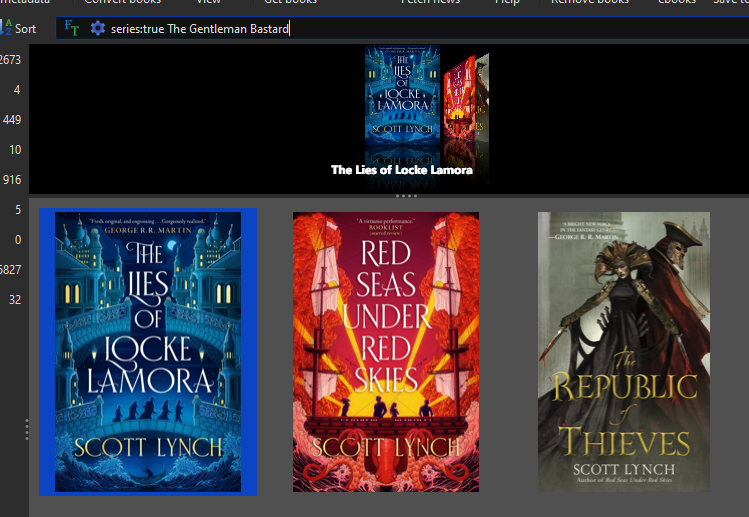Click the red cover in cover browser
Image resolution: width=749 pixels, height=517 pixels.
pos(459,98)
